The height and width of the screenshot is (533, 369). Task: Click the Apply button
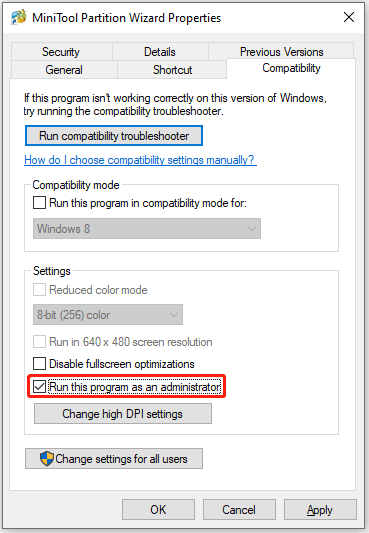coord(320,510)
